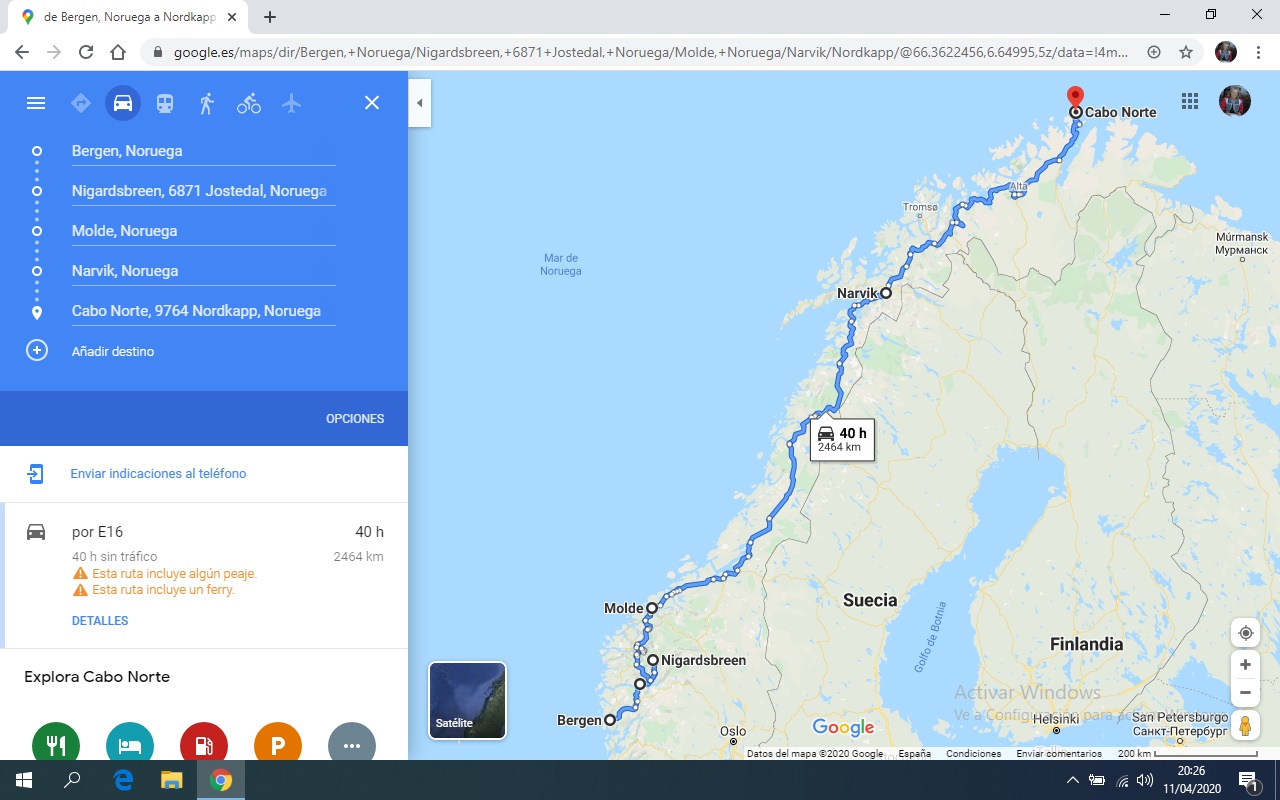Zoom in the map with plus
The image size is (1280, 800).
1245,665
